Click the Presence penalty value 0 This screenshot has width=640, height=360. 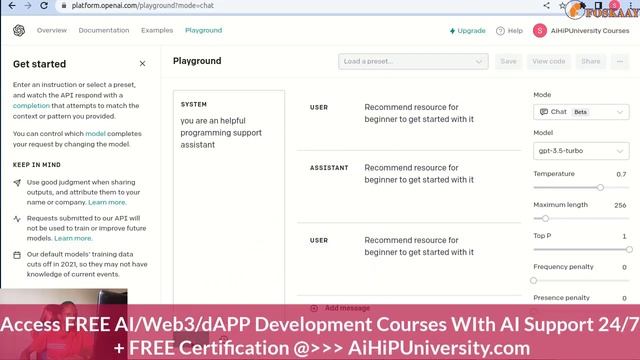click(624, 298)
